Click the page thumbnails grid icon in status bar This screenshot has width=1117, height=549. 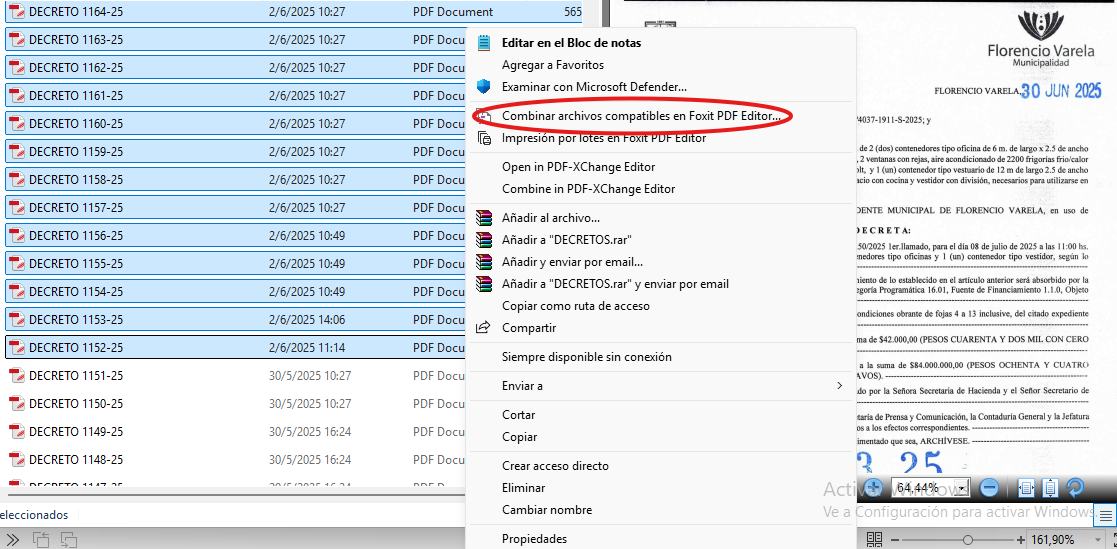coord(875,540)
